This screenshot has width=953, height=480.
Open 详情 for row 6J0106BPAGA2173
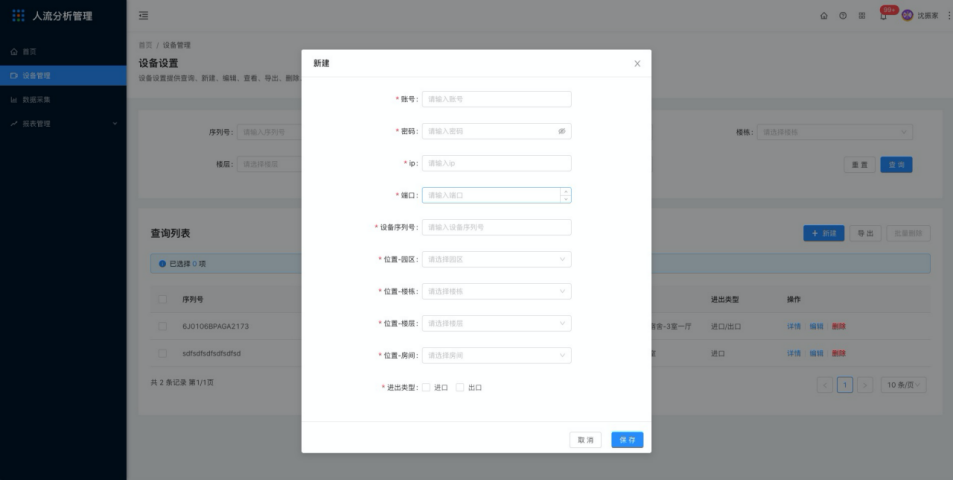tap(794, 326)
